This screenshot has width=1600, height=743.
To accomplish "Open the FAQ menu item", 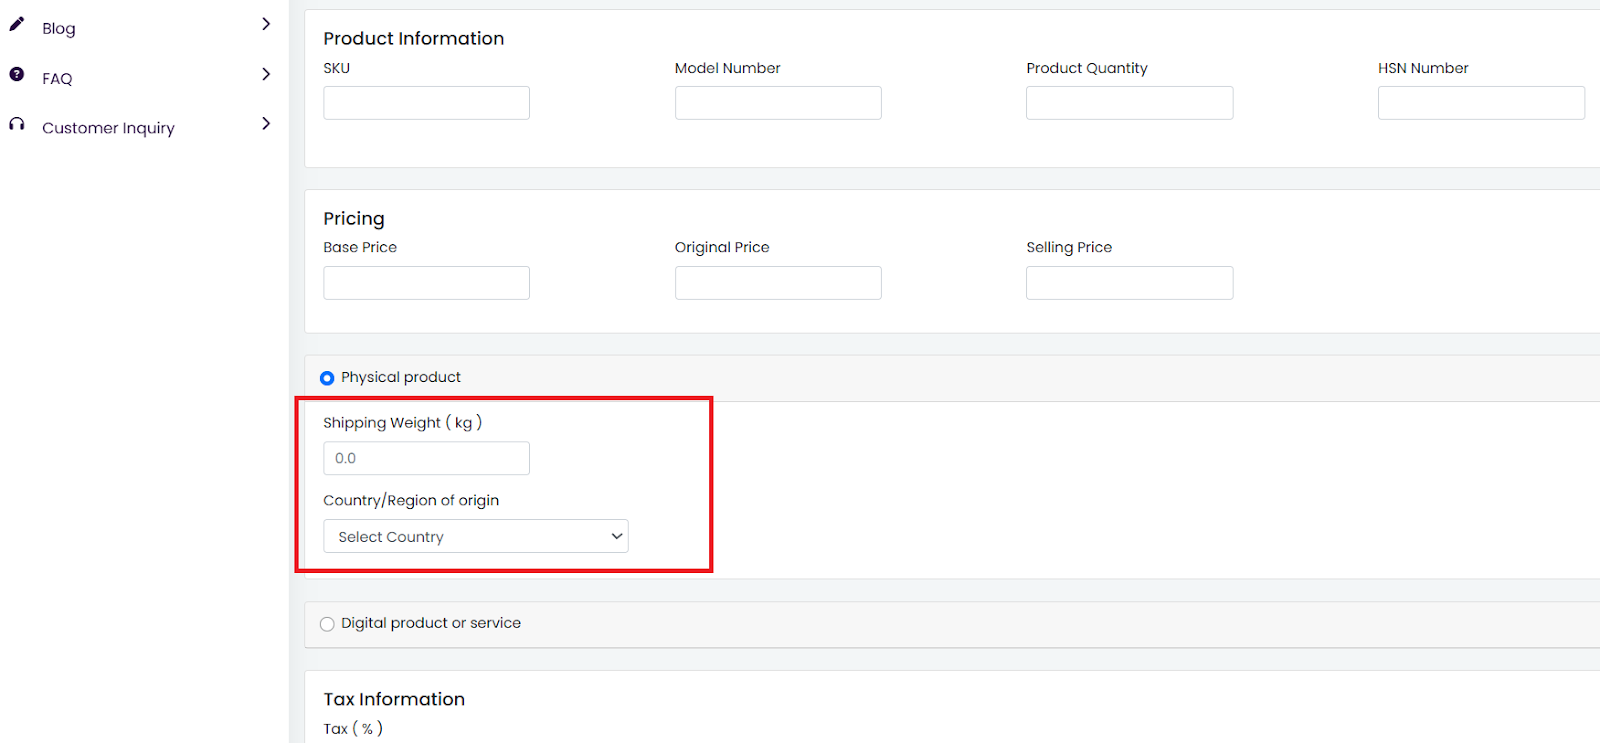I will [57, 79].
